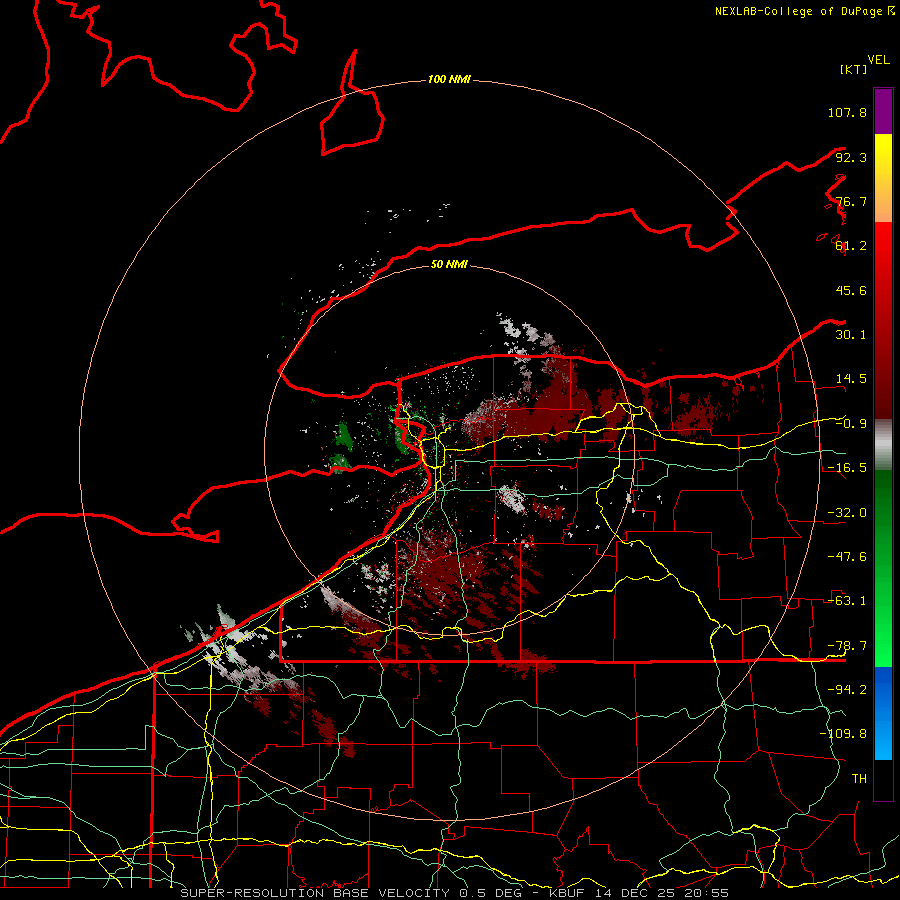Click the [KT] units label

[x=853, y=69]
